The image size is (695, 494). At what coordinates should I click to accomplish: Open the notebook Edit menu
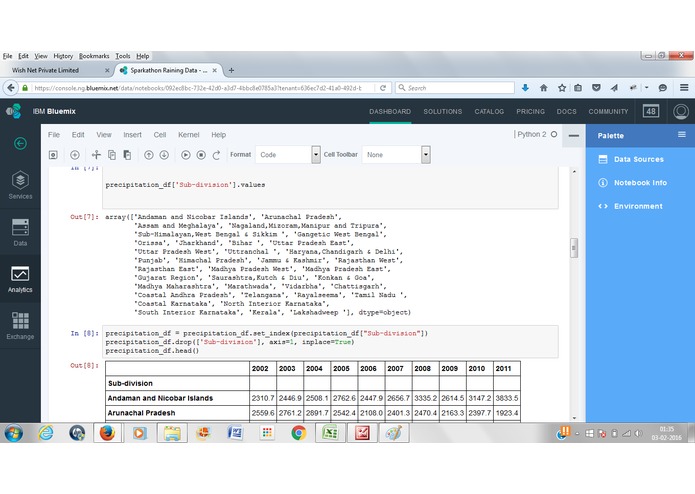(78, 135)
